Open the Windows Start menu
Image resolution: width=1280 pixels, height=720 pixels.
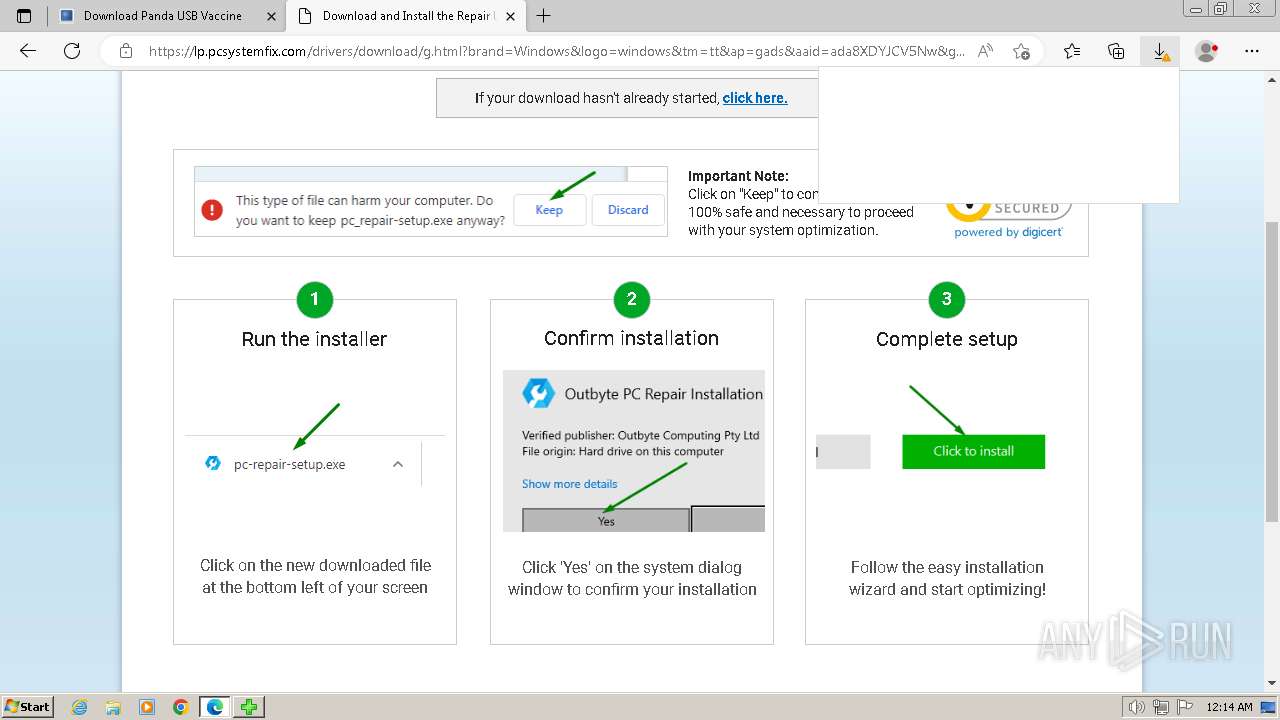pos(28,707)
